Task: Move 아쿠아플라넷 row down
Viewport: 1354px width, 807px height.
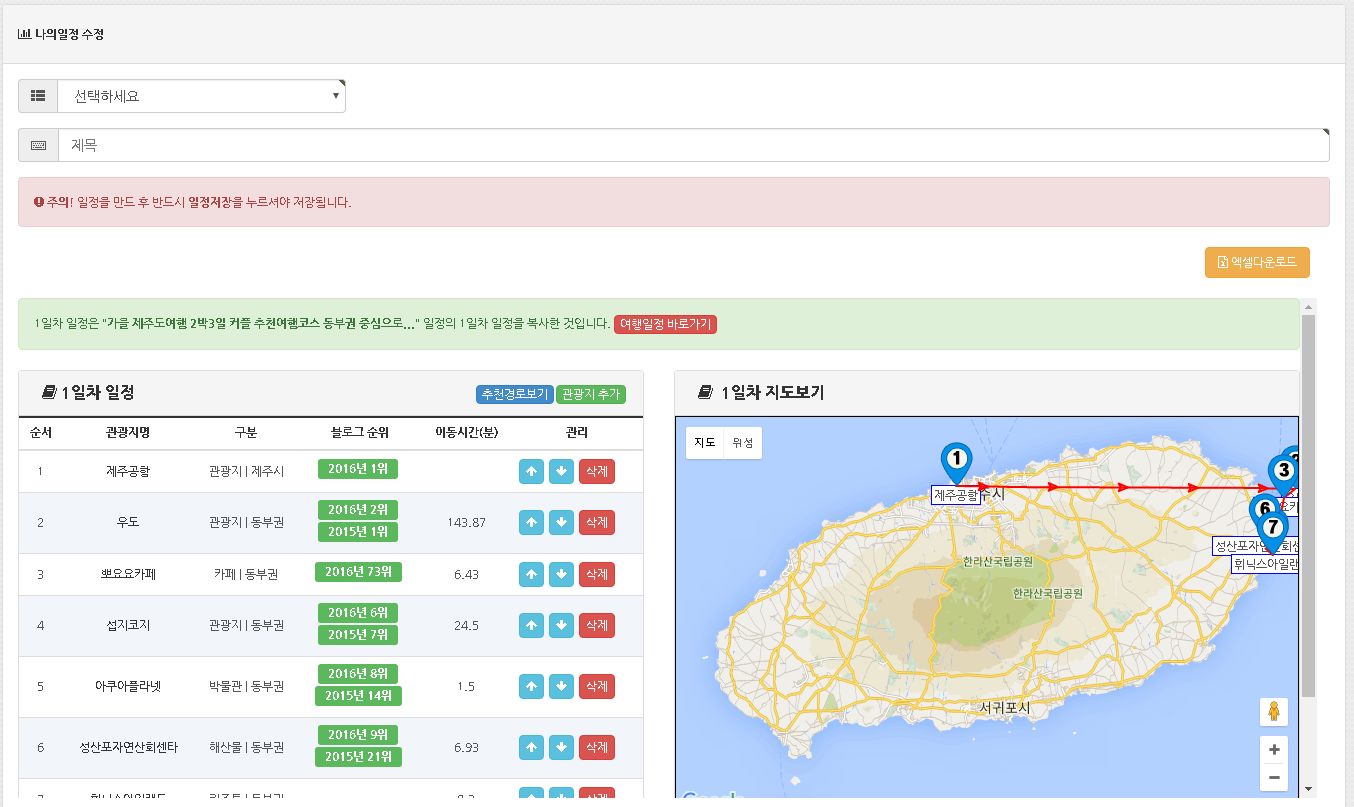Action: coord(561,687)
